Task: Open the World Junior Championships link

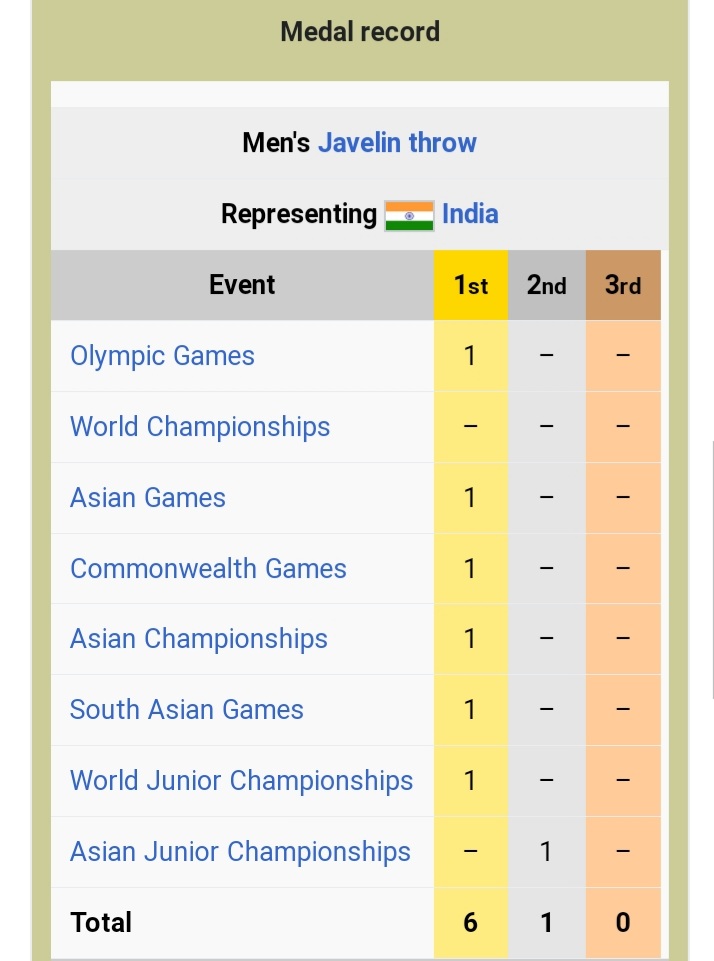Action: [x=241, y=781]
